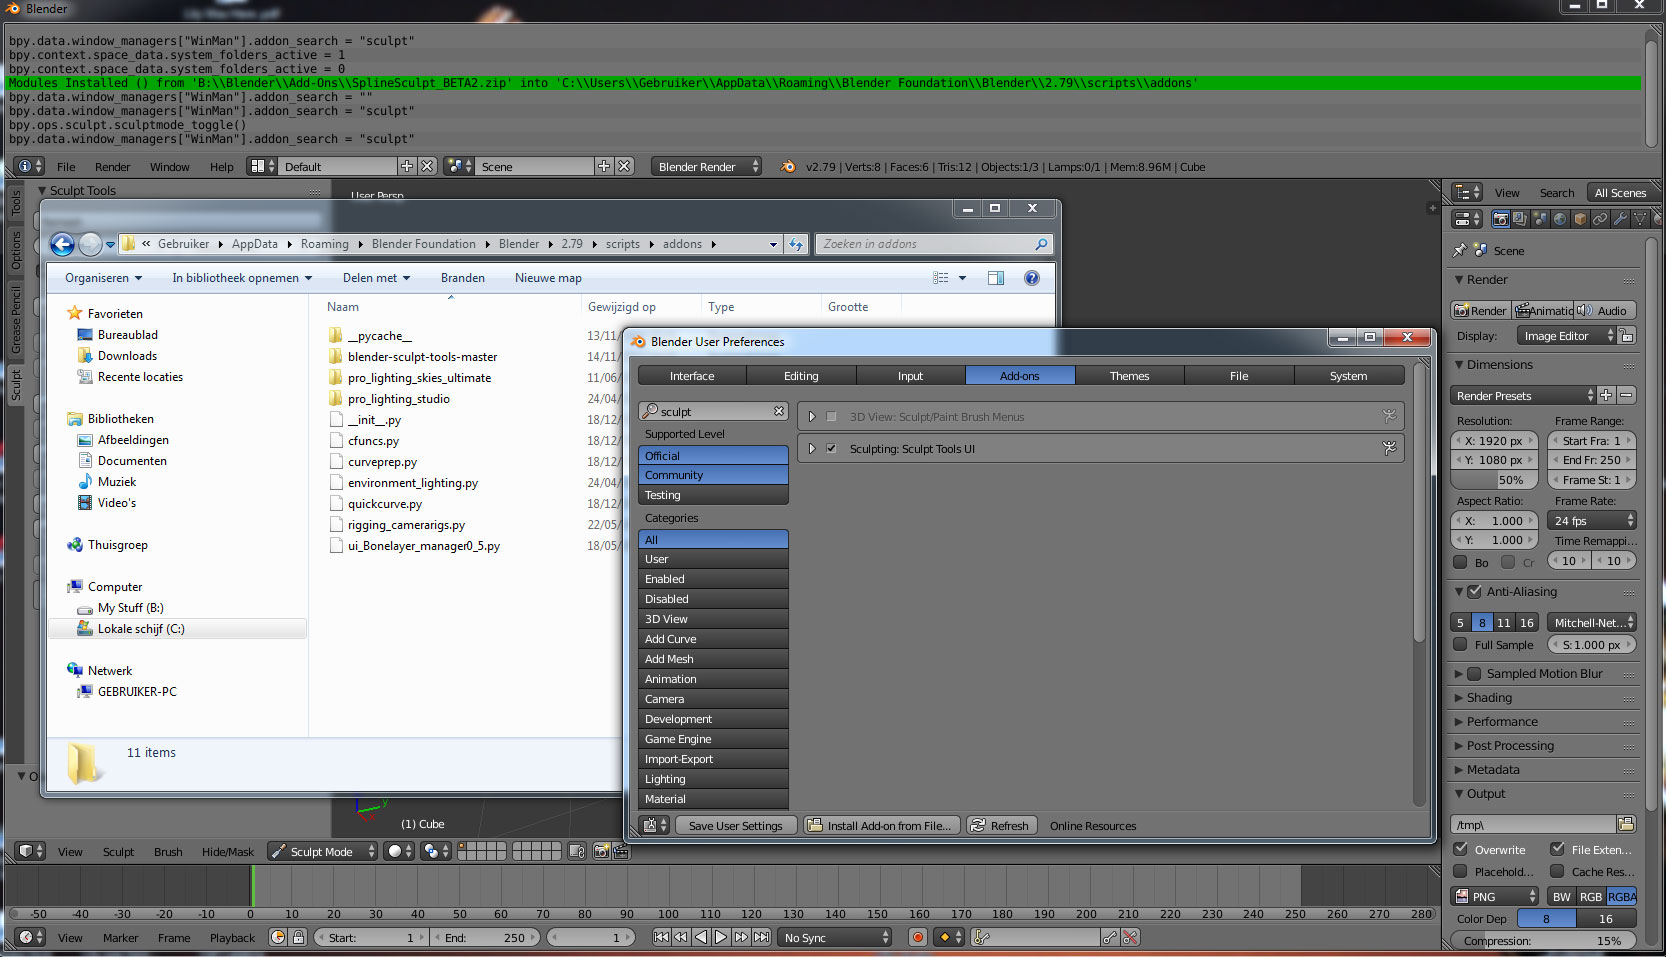
Task: Open the Render Layers properties tab
Action: (1520, 219)
